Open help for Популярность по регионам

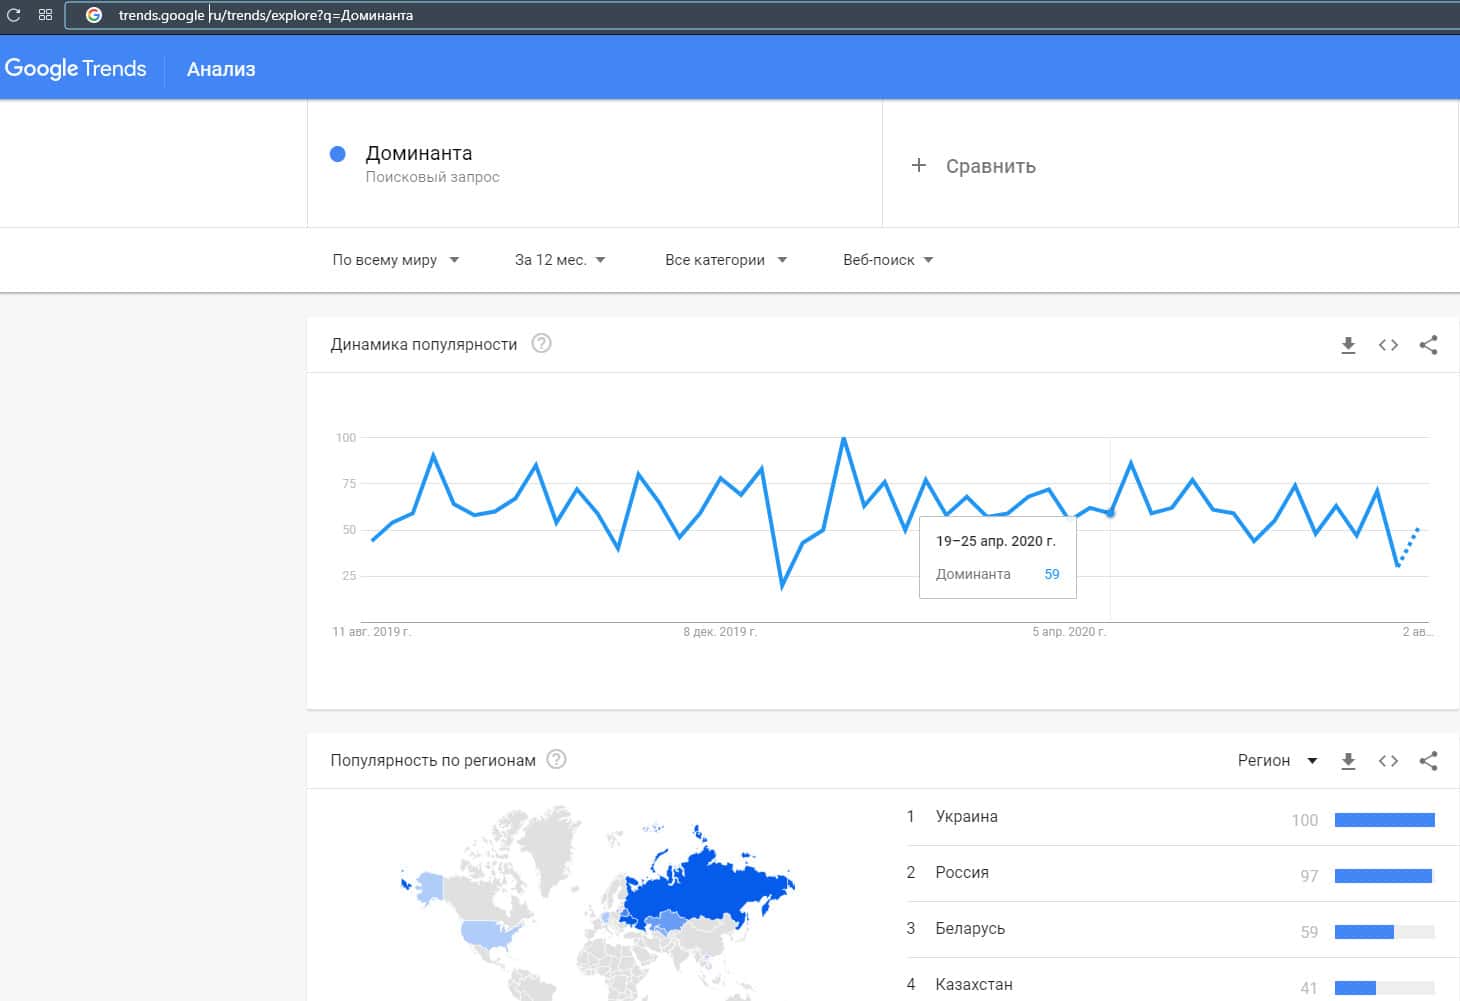[x=557, y=760]
